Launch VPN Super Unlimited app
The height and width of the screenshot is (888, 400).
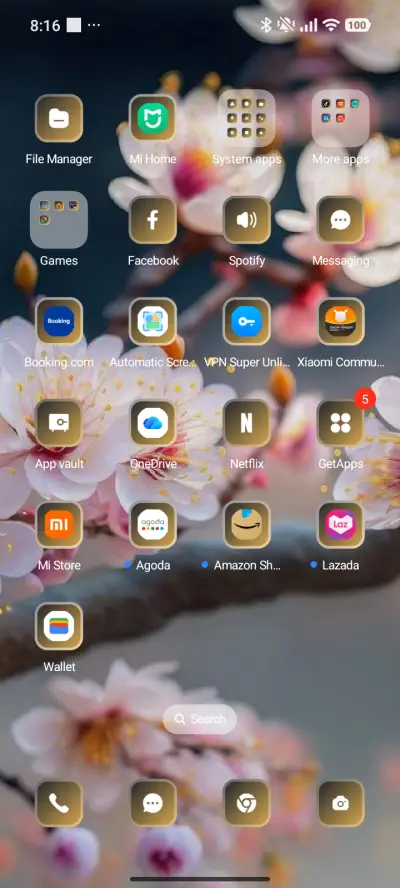click(246, 321)
